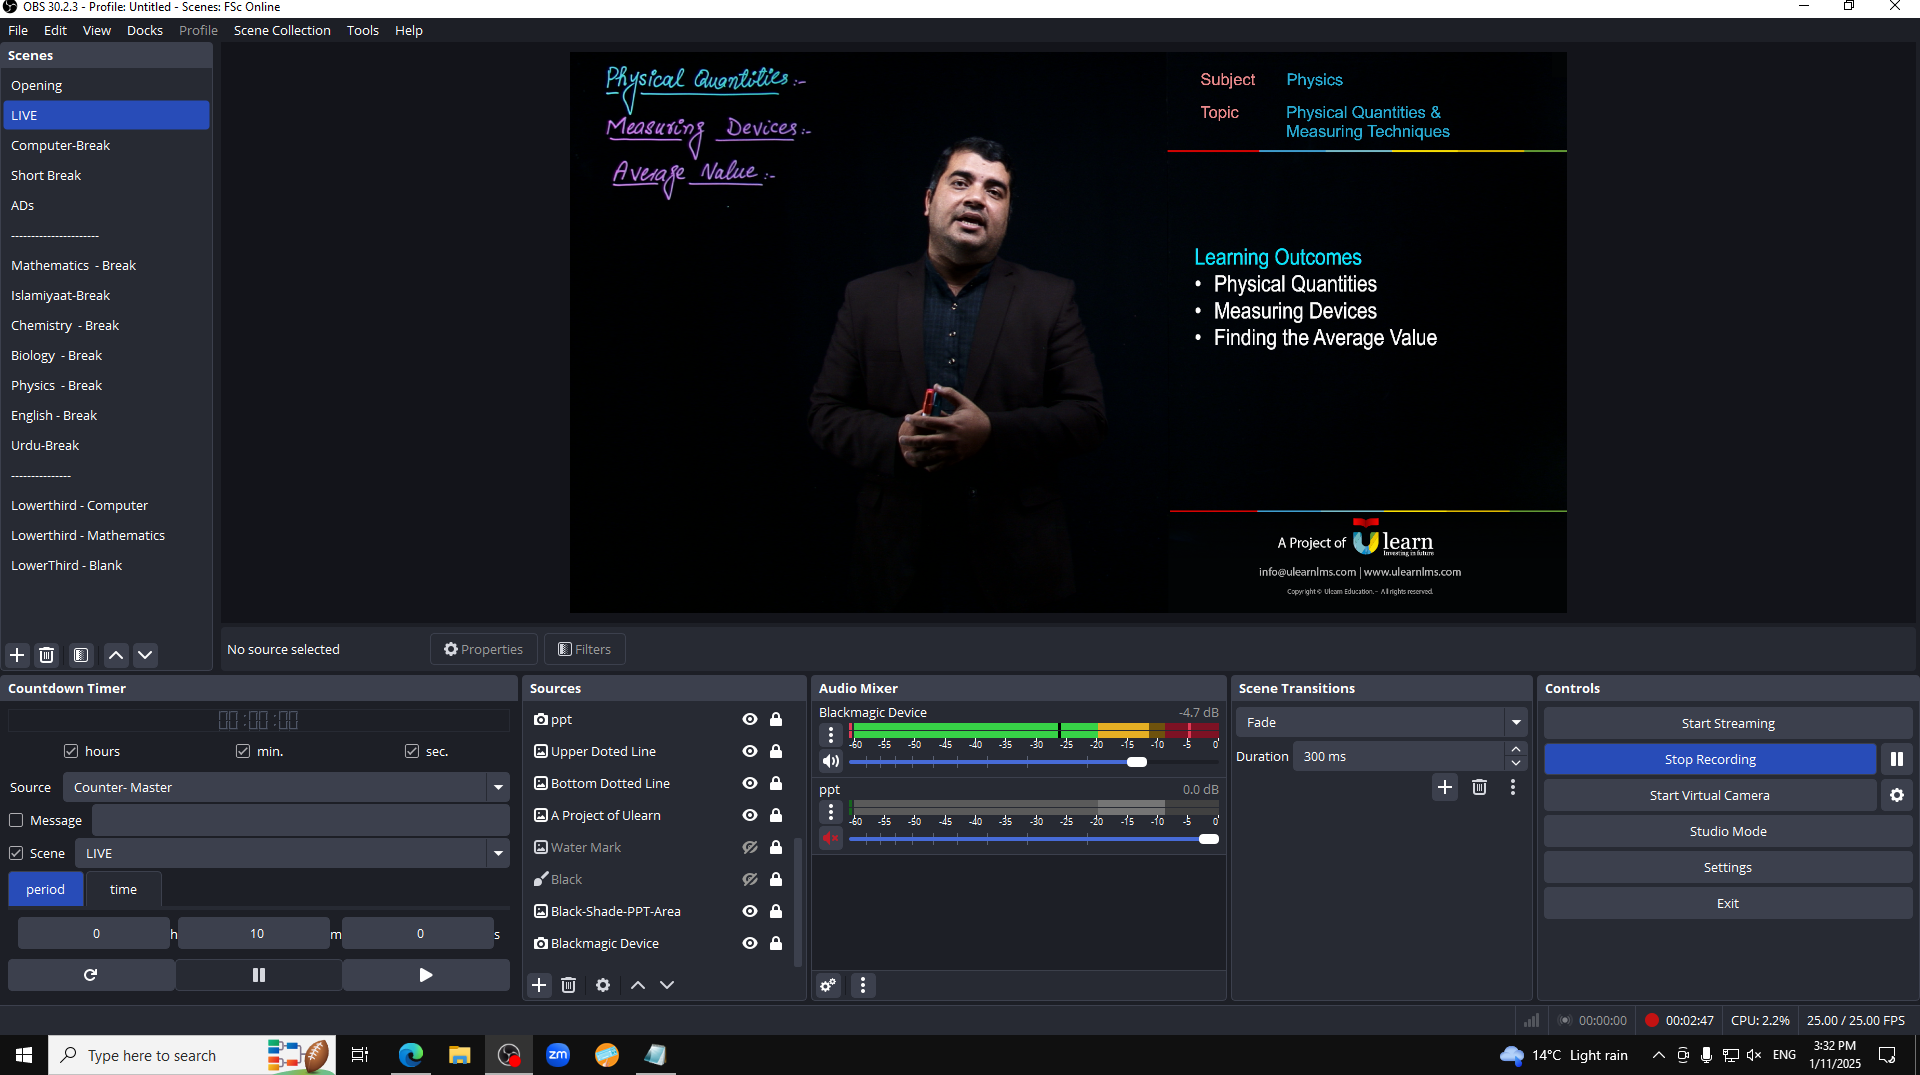Remove scene transition trash icon
The width and height of the screenshot is (1920, 1075).
click(1479, 787)
